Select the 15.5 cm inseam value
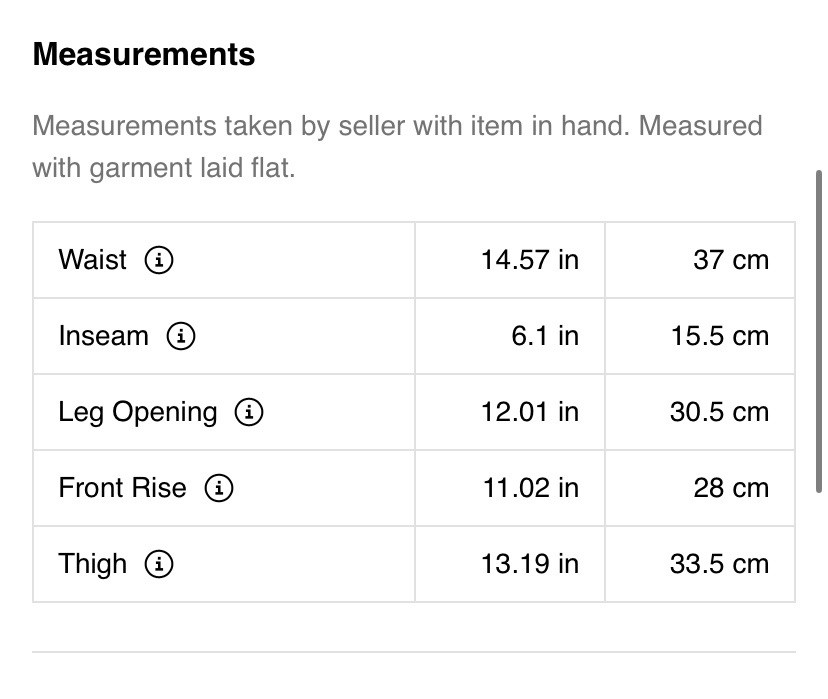The height and width of the screenshot is (699, 828). pos(720,336)
